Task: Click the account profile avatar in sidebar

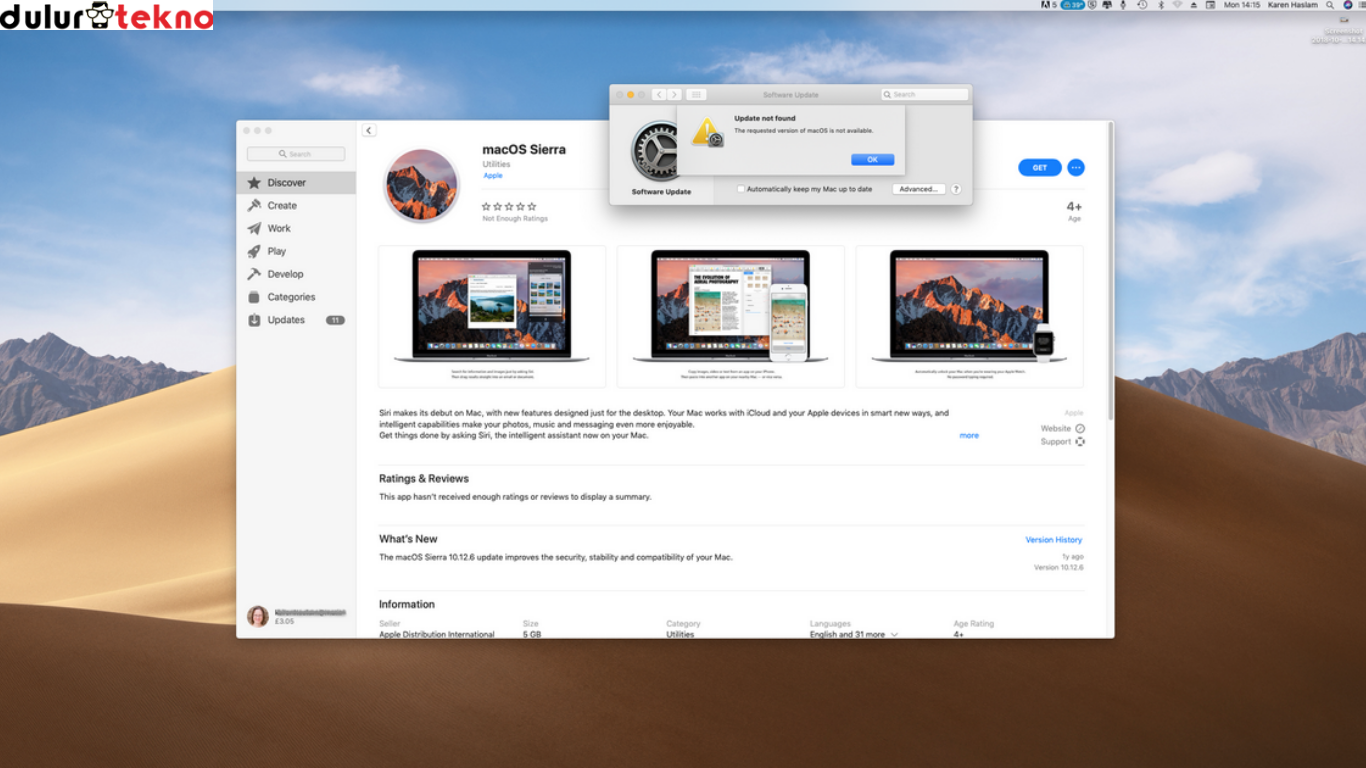Action: click(258, 616)
